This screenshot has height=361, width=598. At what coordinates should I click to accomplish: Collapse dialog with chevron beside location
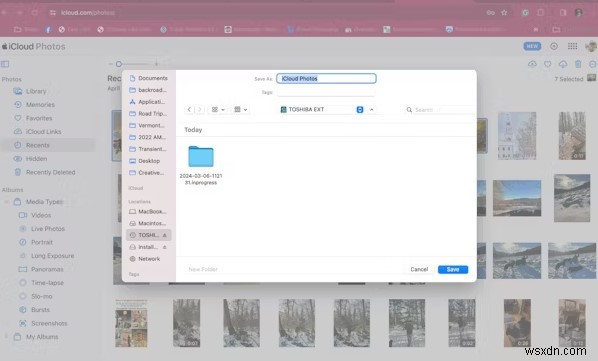click(x=371, y=110)
